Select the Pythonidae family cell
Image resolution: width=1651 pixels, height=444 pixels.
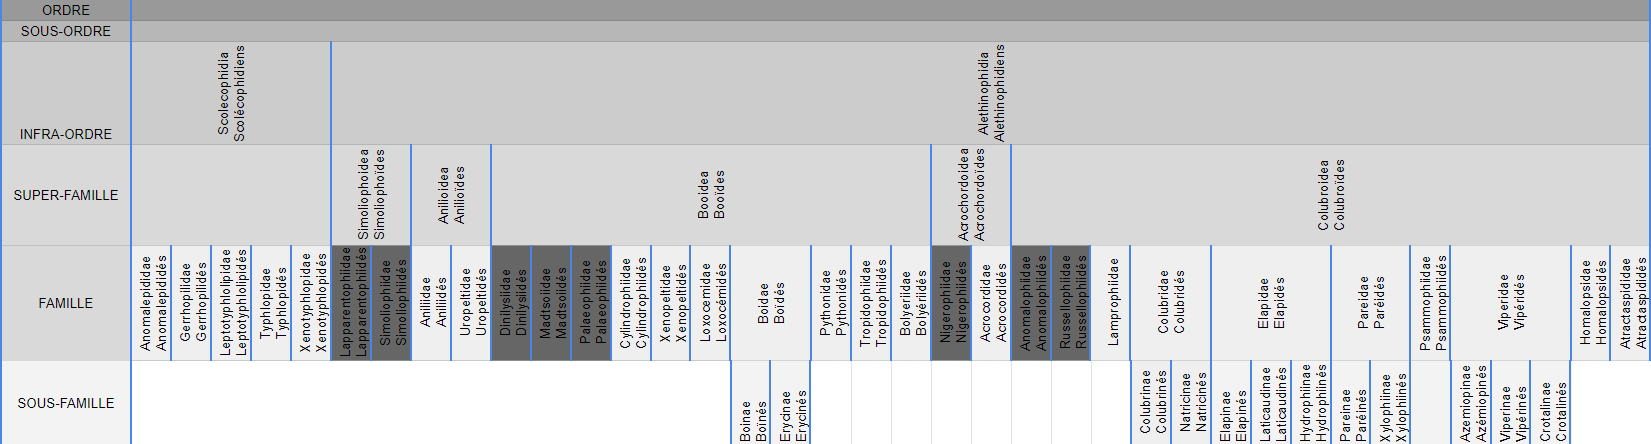[x=831, y=303]
